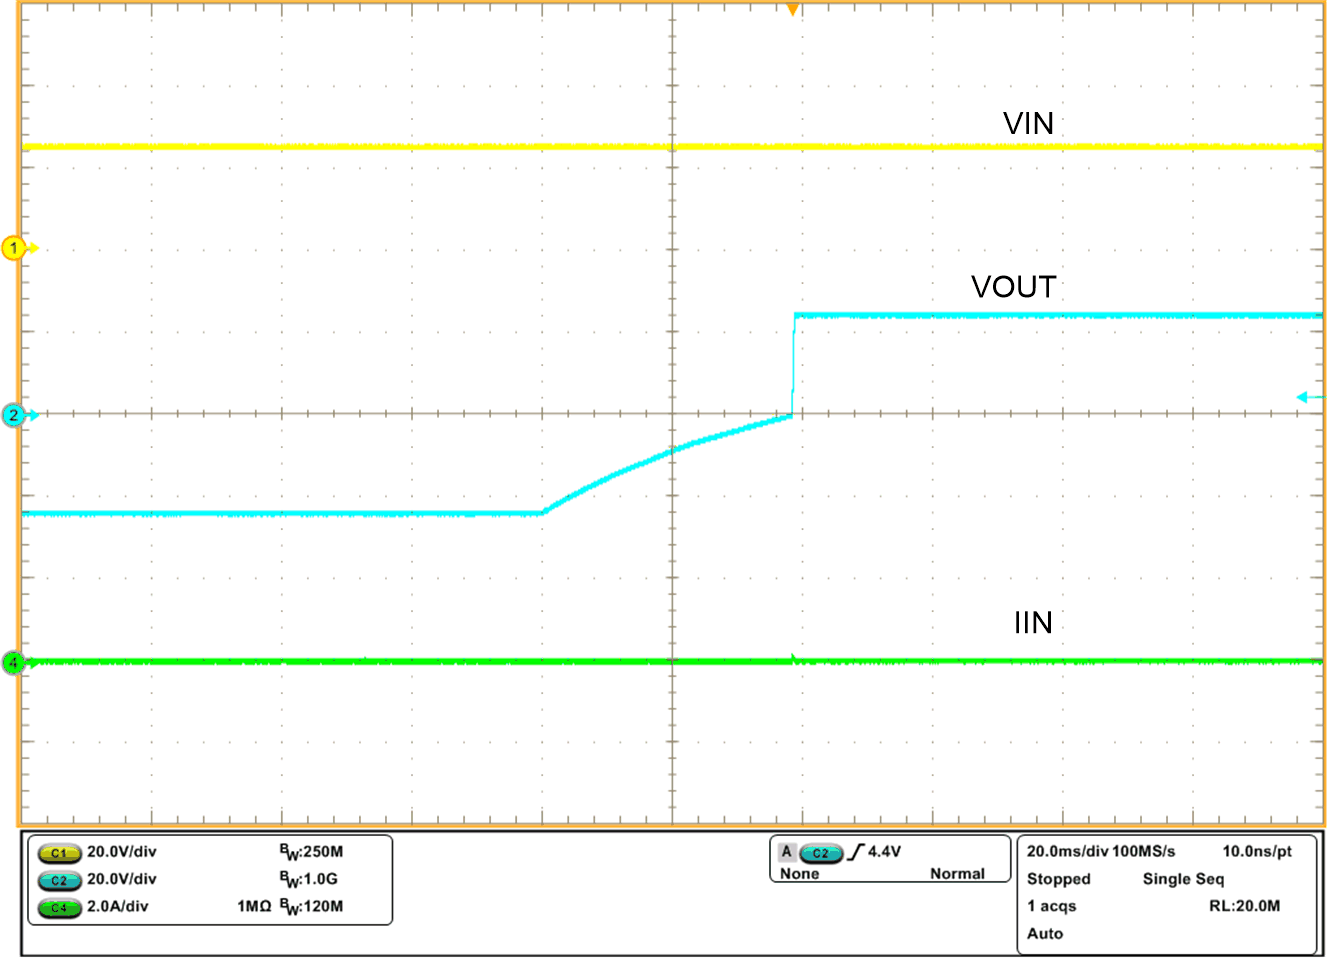Click the 4.4V trigger level value
The height and width of the screenshot is (958, 1333).
884,851
